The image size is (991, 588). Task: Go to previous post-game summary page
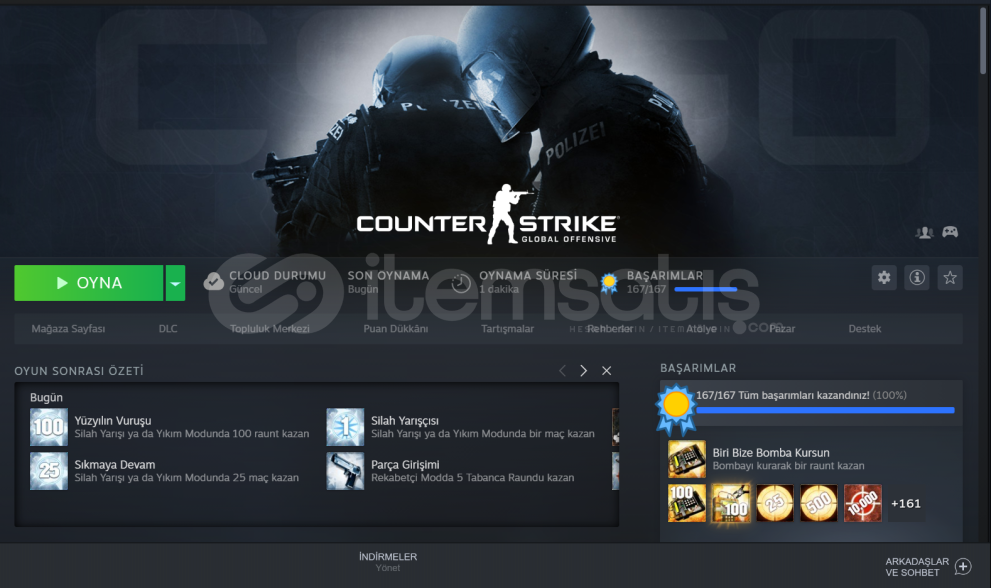click(x=562, y=371)
